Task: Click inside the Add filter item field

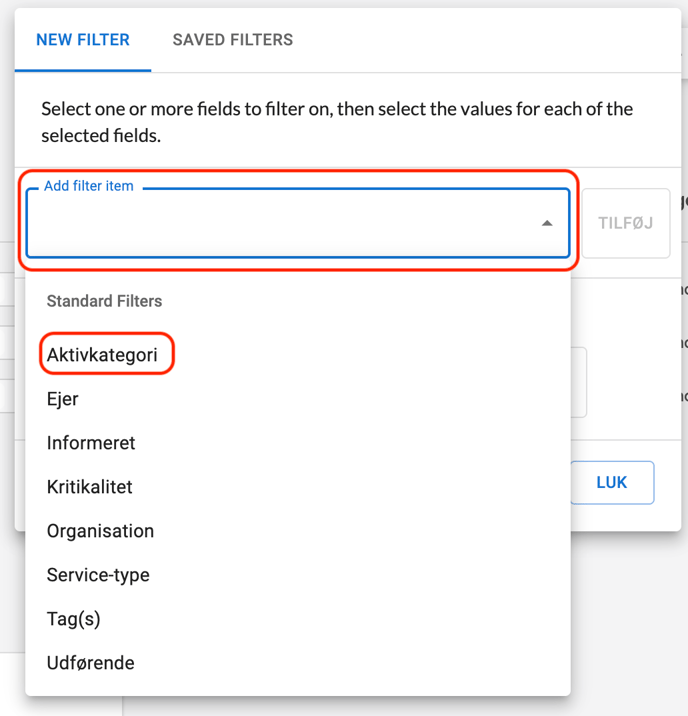Action: point(280,223)
